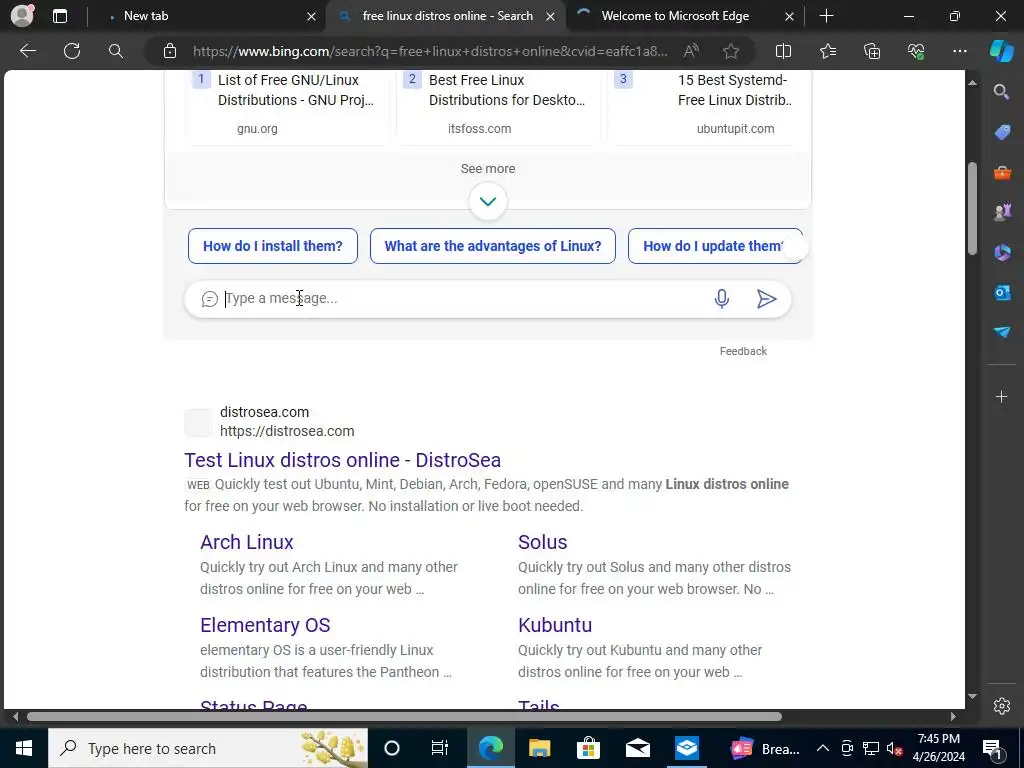
Task: Click the Type here to search taskbar box
Action: pyautogui.click(x=208, y=748)
